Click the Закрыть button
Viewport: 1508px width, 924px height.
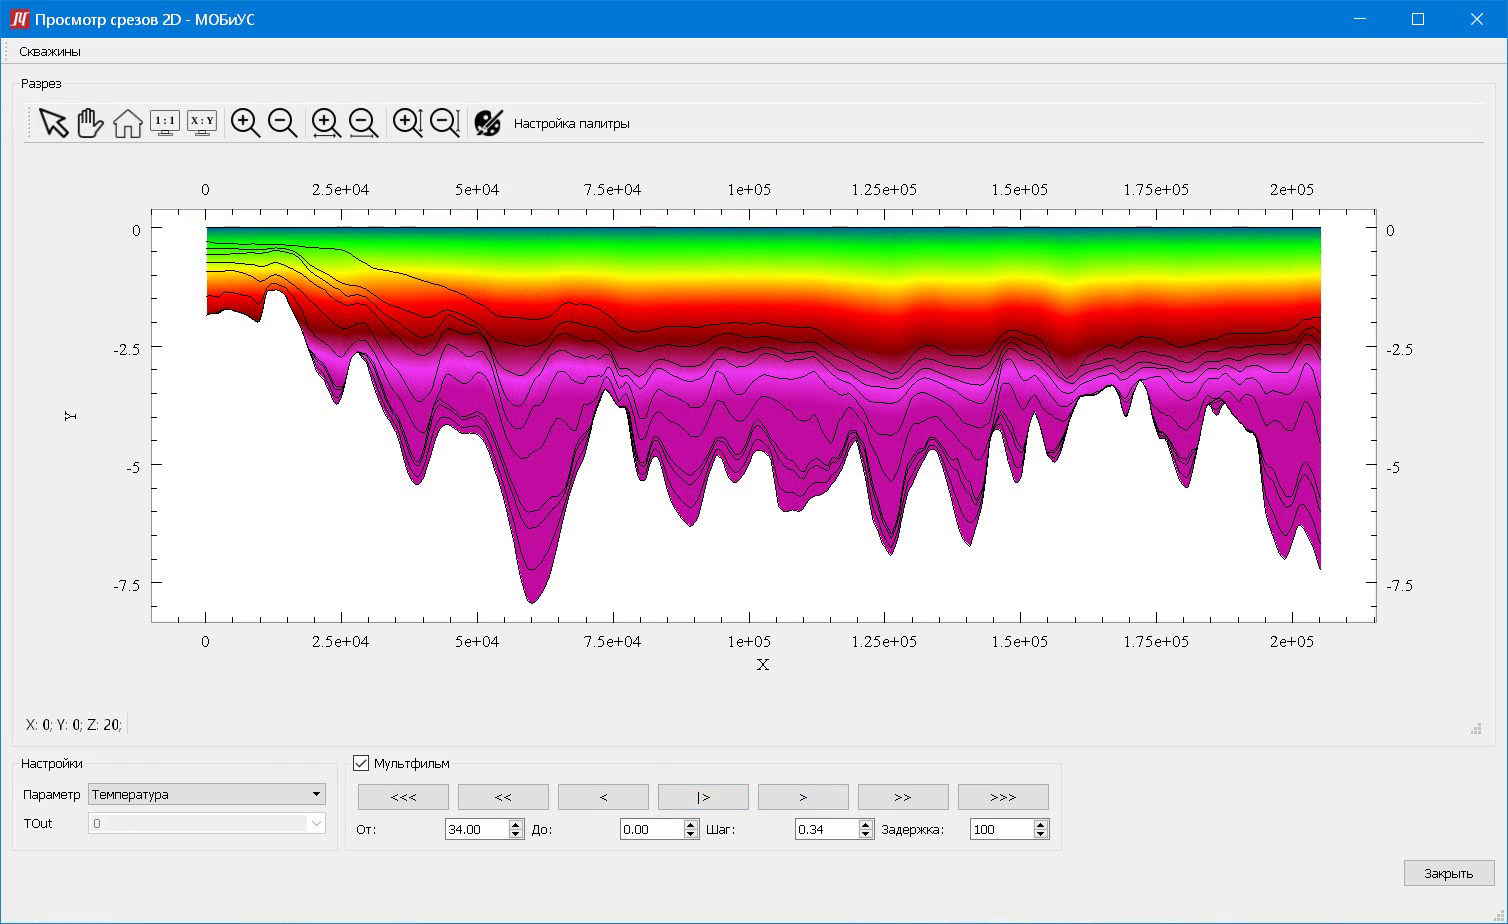(x=1449, y=873)
